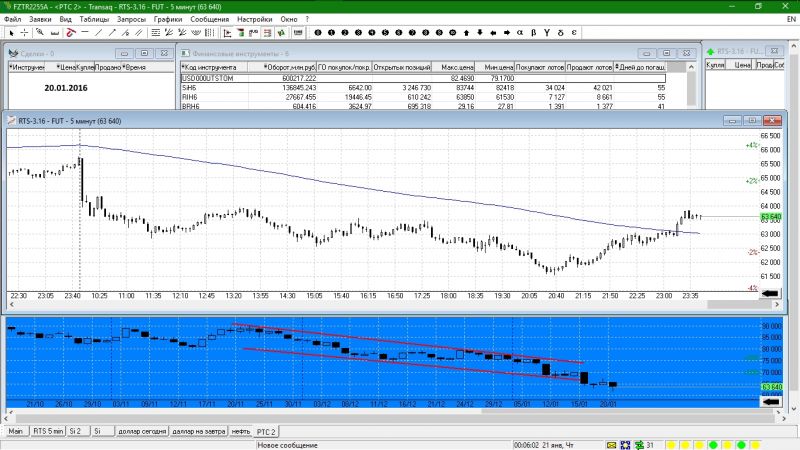Click the first green status indicator light
This screenshot has width=800, height=450.
[713, 445]
